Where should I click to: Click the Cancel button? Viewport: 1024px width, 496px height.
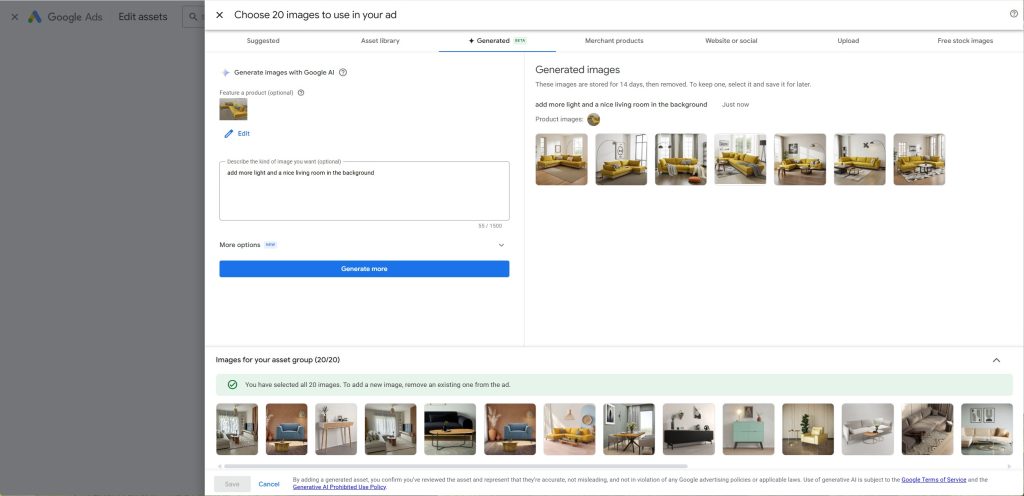(269, 484)
